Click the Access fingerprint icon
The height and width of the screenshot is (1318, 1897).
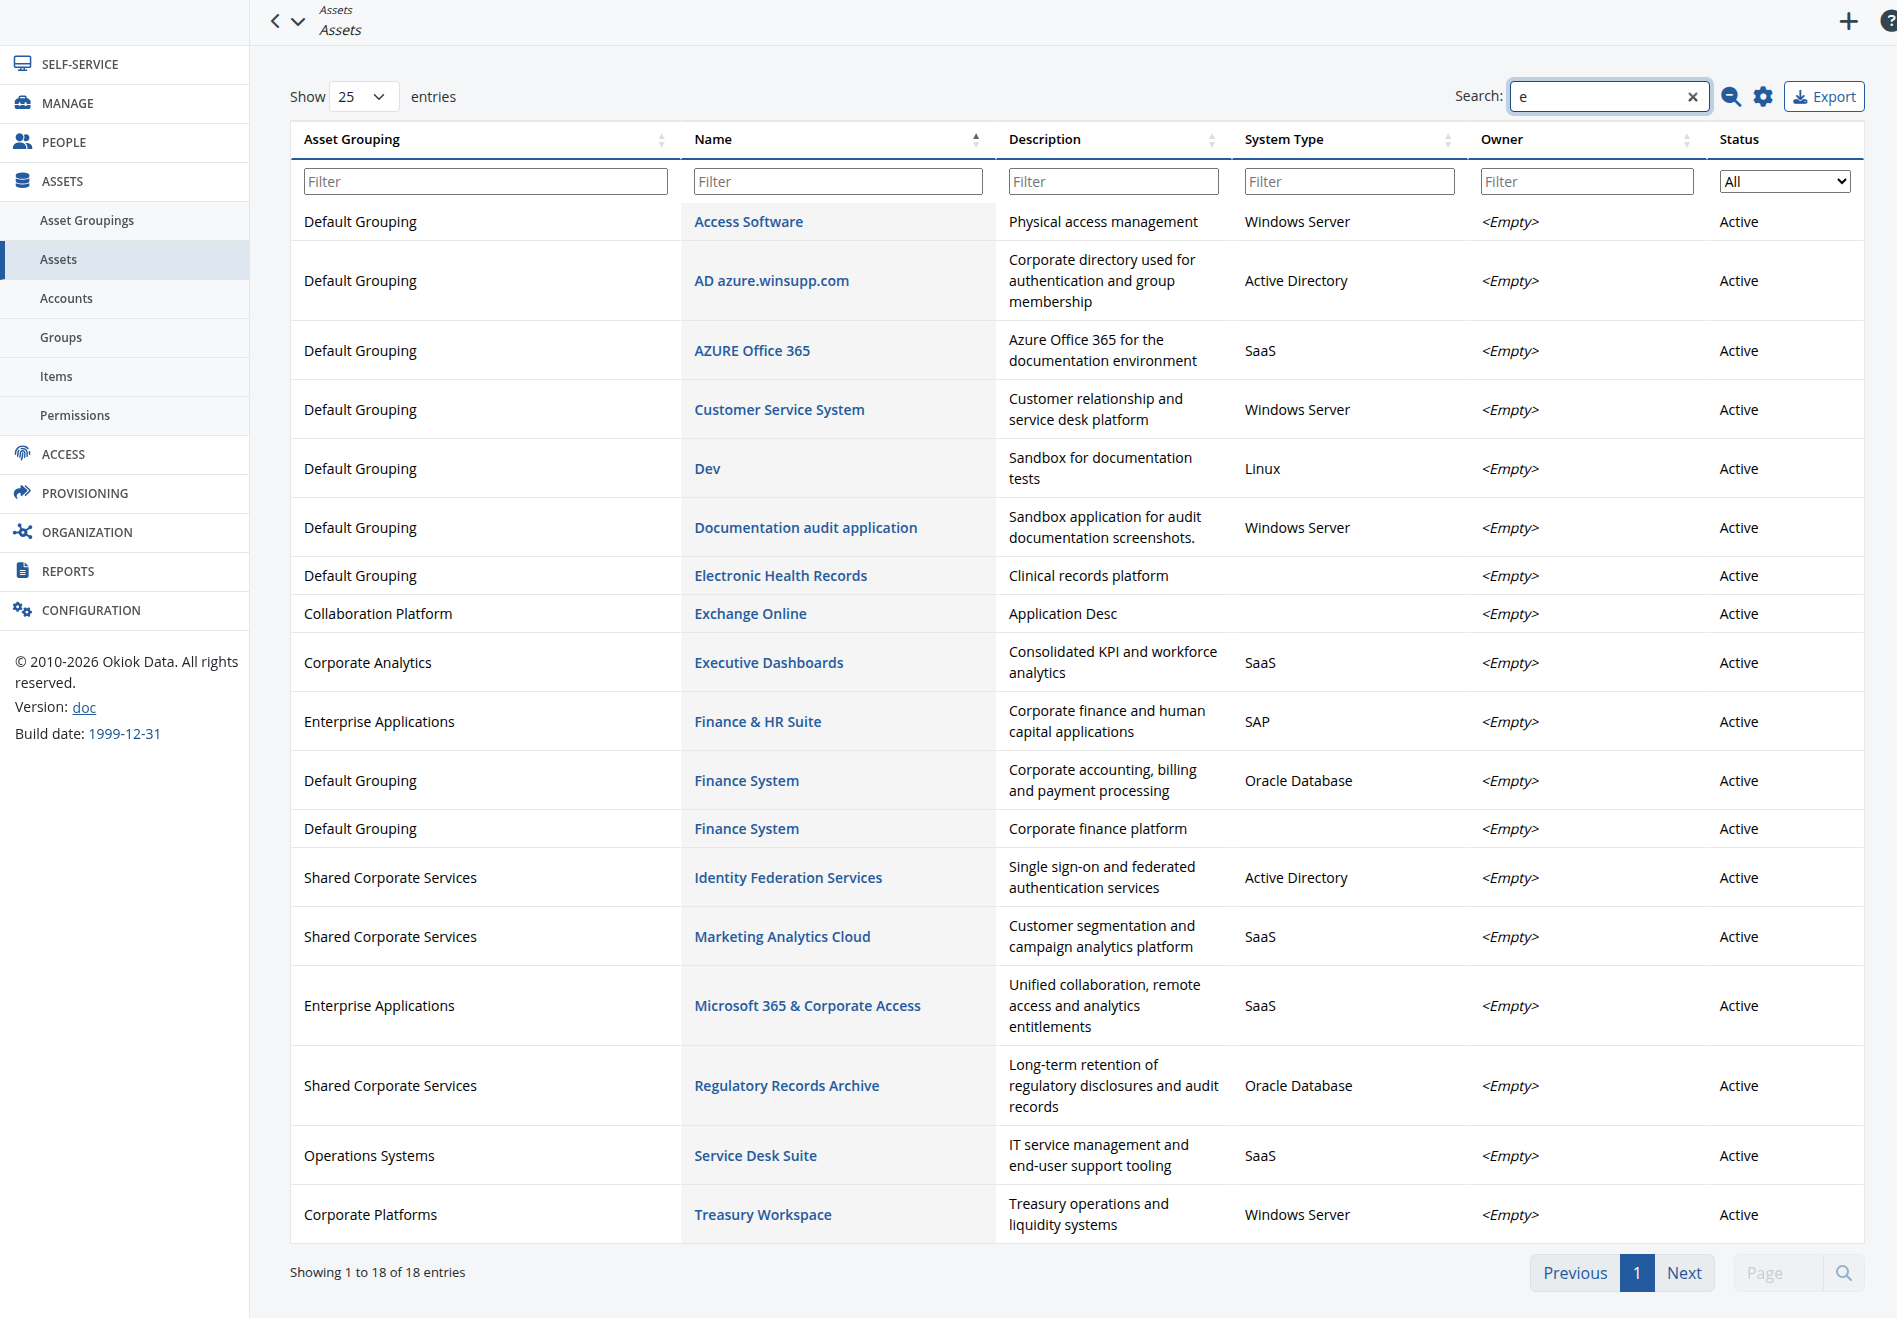coord(22,454)
